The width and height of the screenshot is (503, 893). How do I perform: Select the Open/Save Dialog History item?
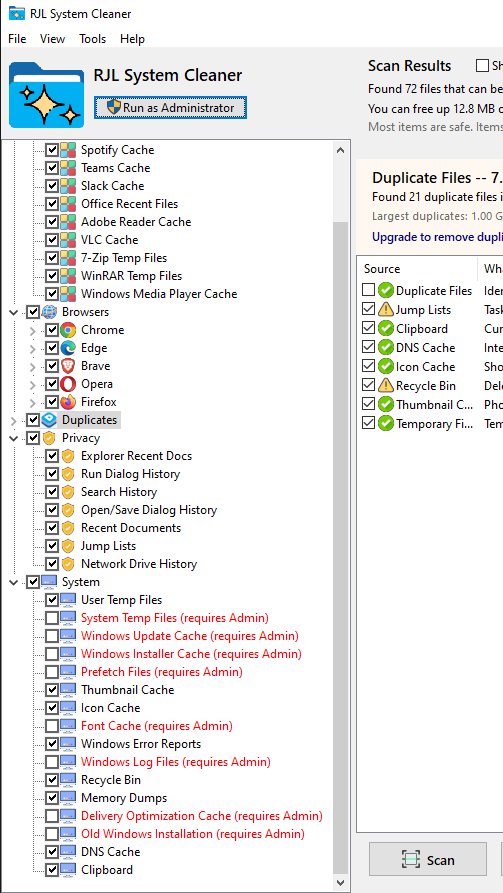point(149,510)
